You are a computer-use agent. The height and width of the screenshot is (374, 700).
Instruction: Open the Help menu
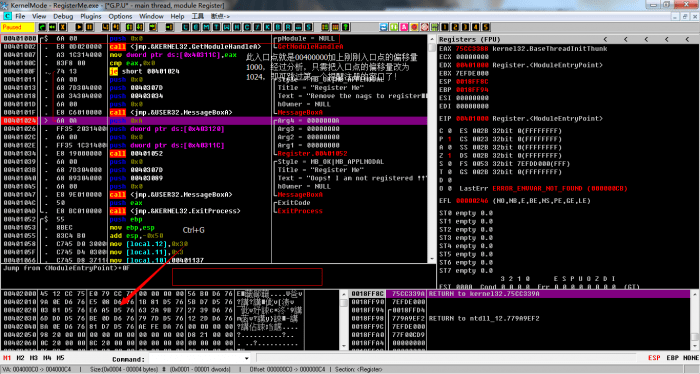pyautogui.click(x=177, y=16)
